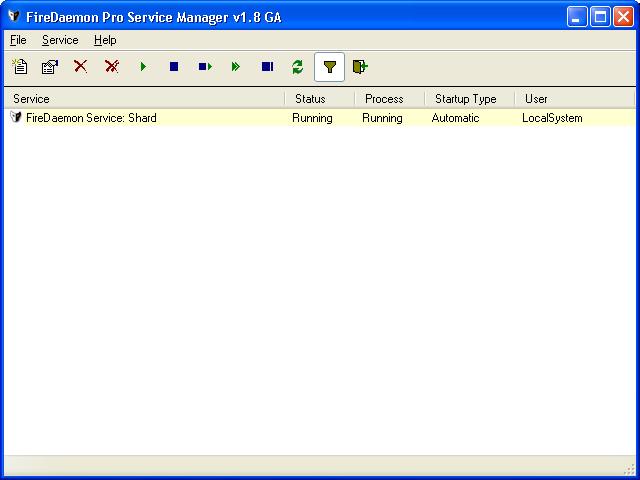
Task: Open the Help menu
Action: coord(105,40)
